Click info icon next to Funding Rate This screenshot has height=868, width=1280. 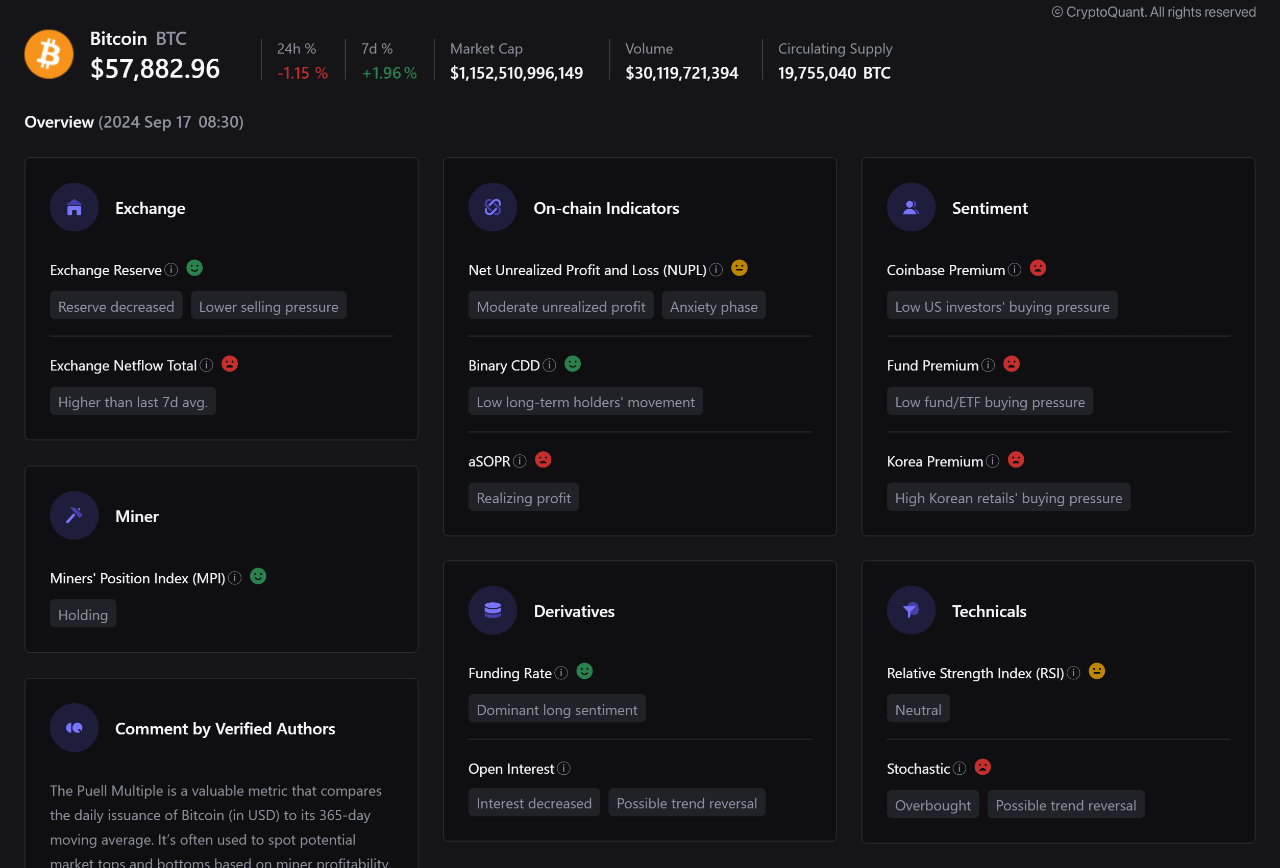(x=562, y=673)
